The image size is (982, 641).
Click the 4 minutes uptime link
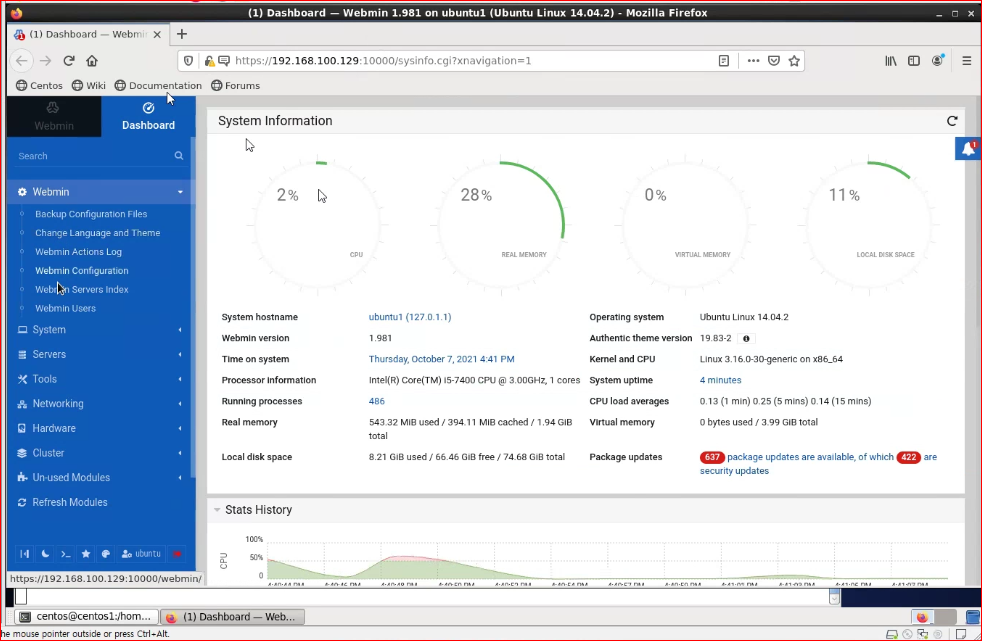pos(720,380)
